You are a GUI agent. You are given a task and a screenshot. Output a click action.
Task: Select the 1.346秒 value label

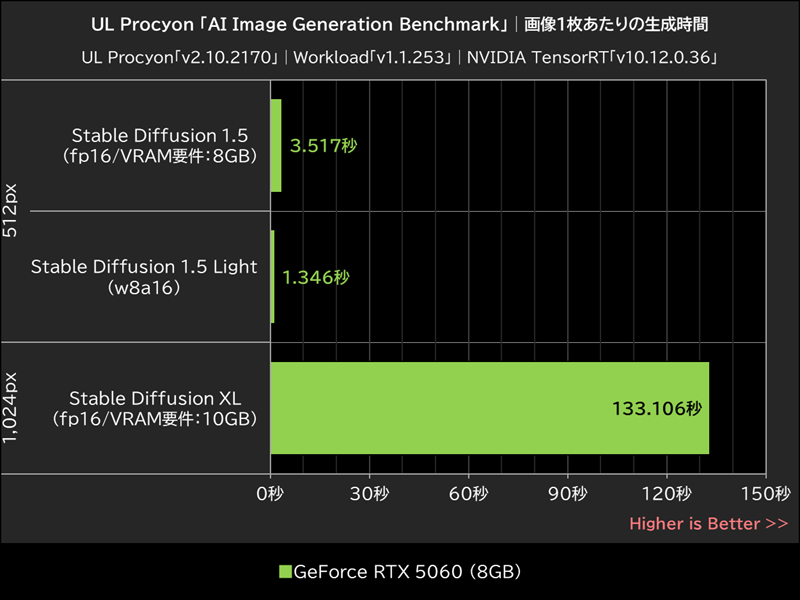pos(316,278)
